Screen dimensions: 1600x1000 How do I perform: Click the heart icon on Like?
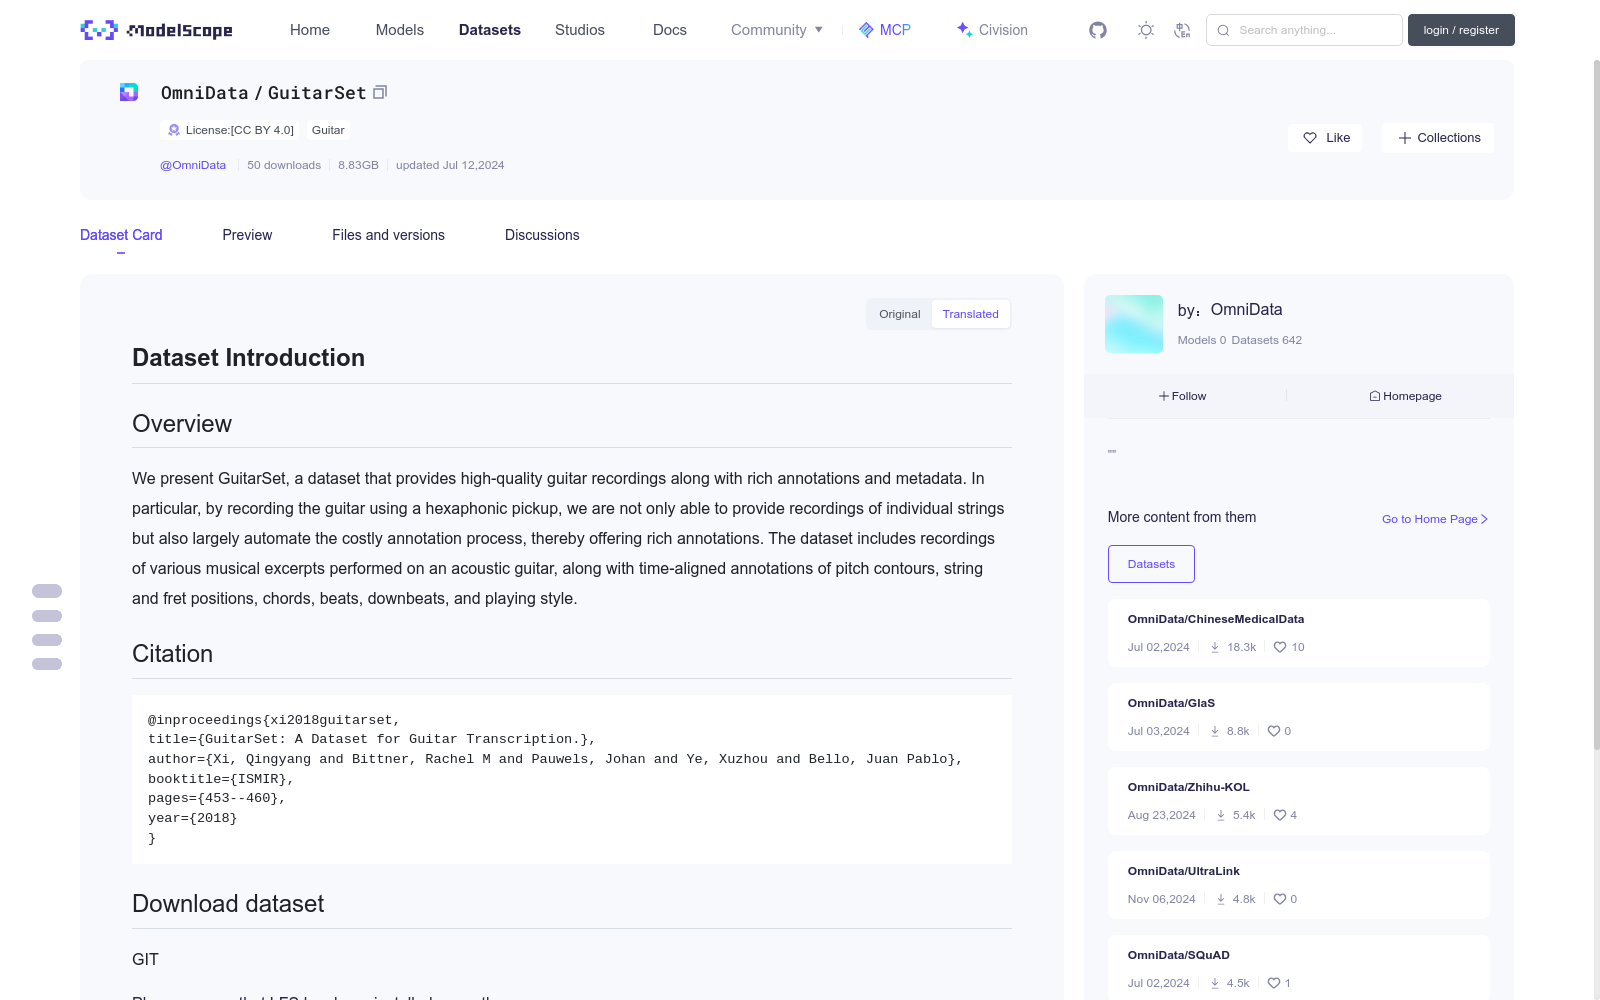click(x=1310, y=138)
